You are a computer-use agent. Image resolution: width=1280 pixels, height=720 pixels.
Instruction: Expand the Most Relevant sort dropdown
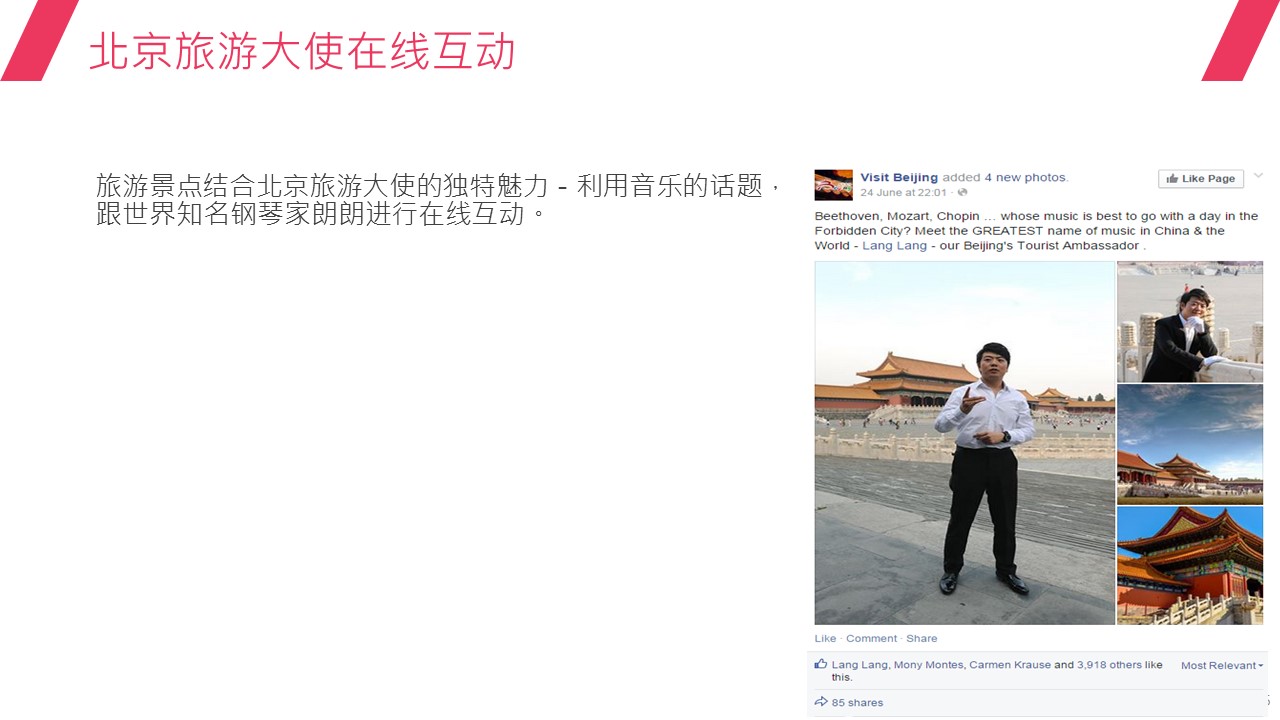(x=1222, y=665)
